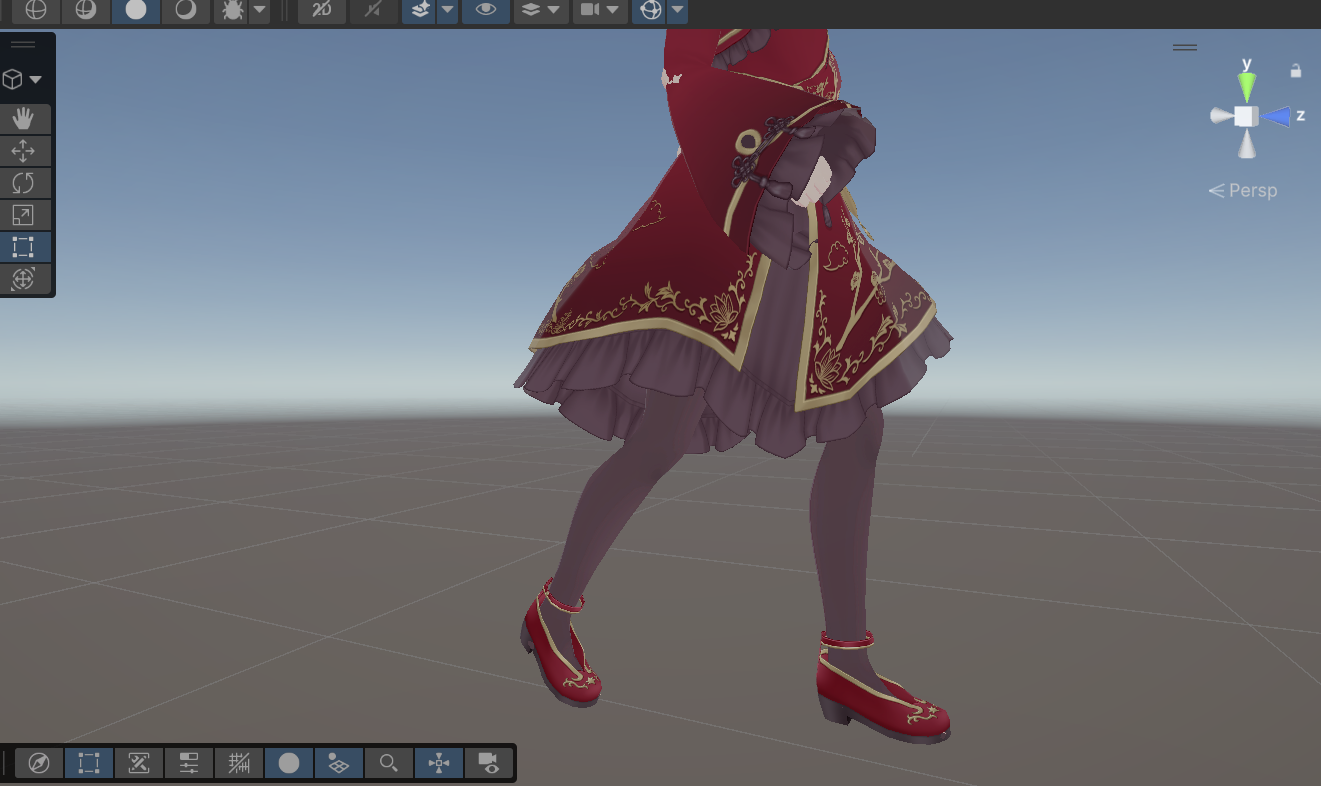Screen dimensions: 1321x786
Task: Select the Scale tool
Action: click(24, 215)
